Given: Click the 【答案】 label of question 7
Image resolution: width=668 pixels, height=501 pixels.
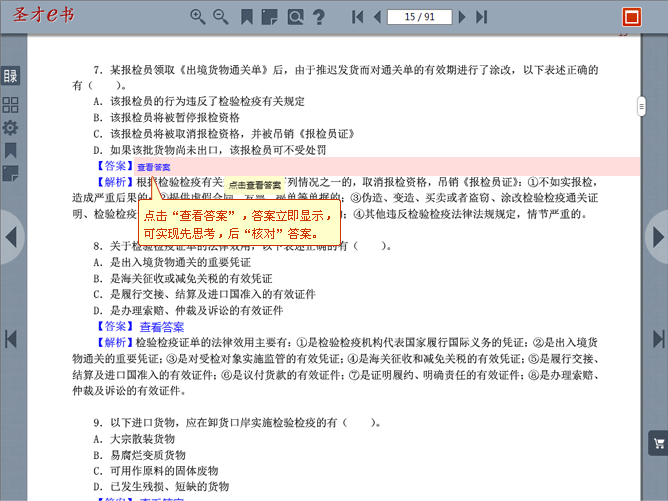Looking at the screenshot, I should (x=114, y=166).
